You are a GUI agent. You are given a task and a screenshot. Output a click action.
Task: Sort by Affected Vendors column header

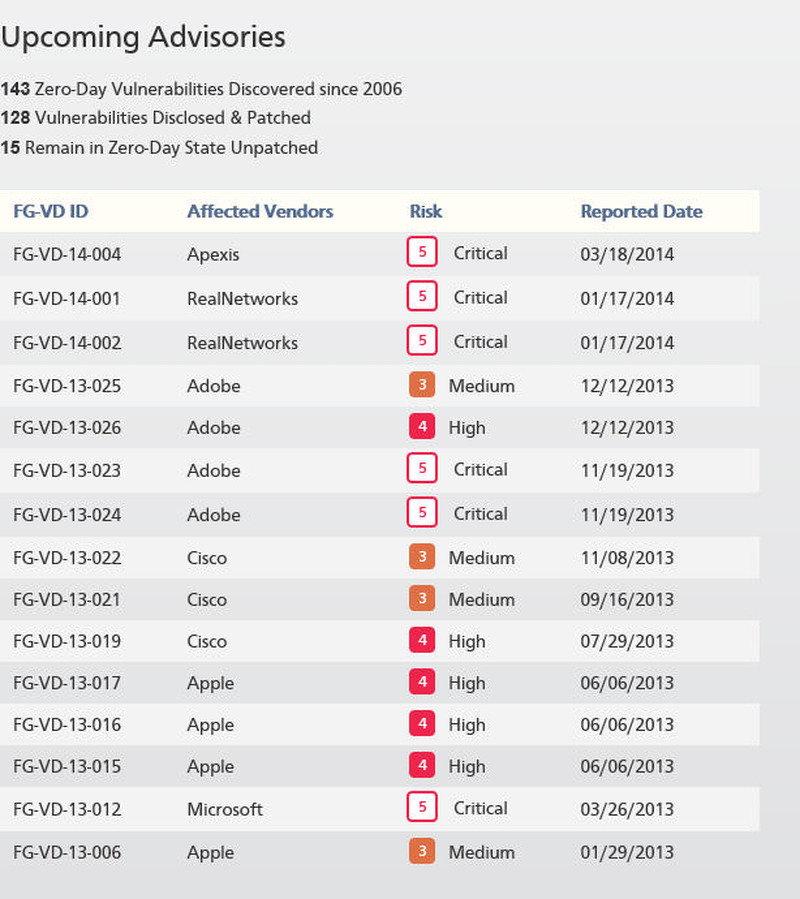[260, 211]
